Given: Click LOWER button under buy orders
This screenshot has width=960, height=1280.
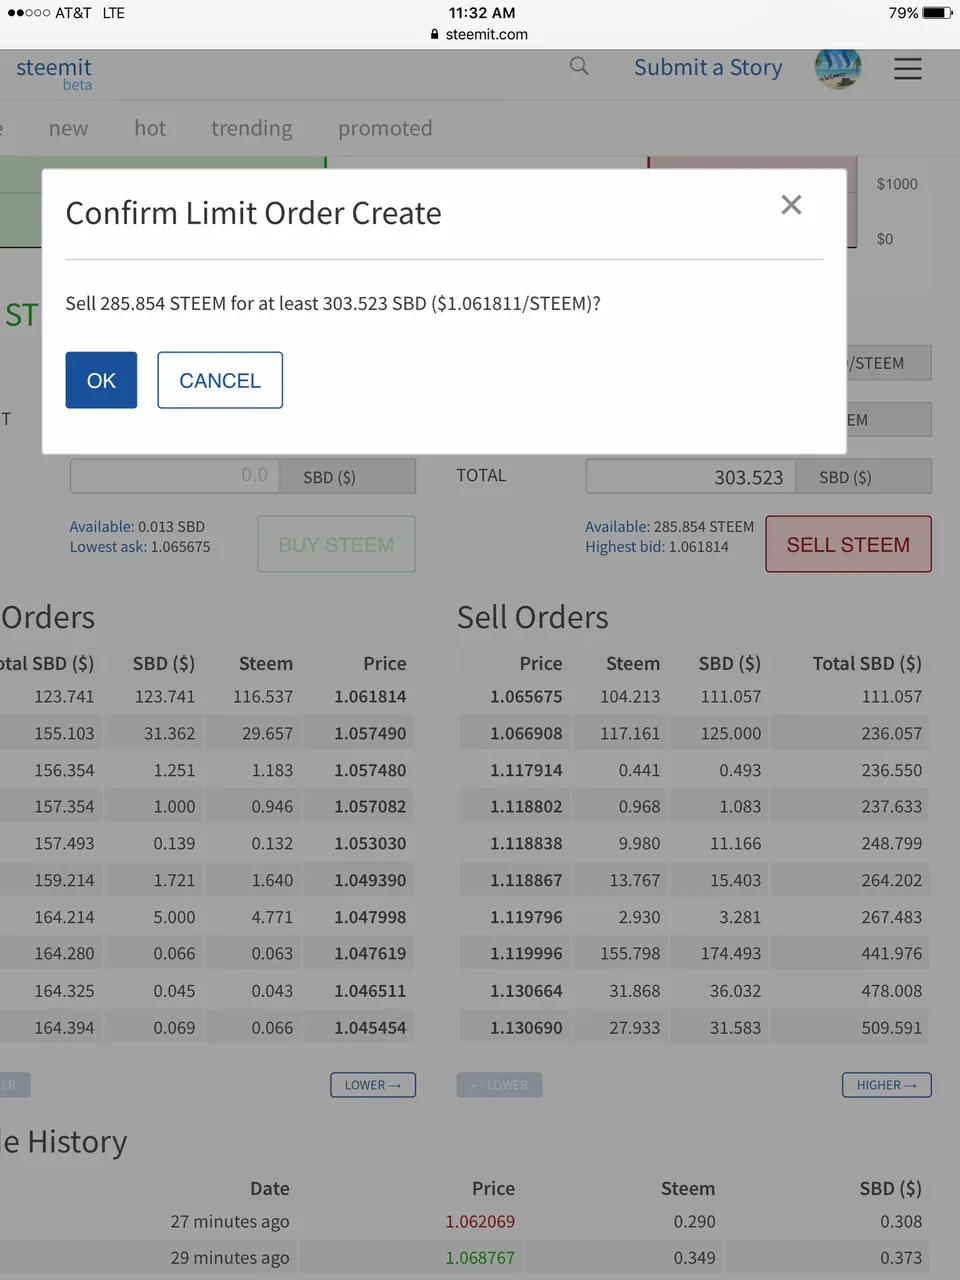Looking at the screenshot, I should (x=373, y=1085).
